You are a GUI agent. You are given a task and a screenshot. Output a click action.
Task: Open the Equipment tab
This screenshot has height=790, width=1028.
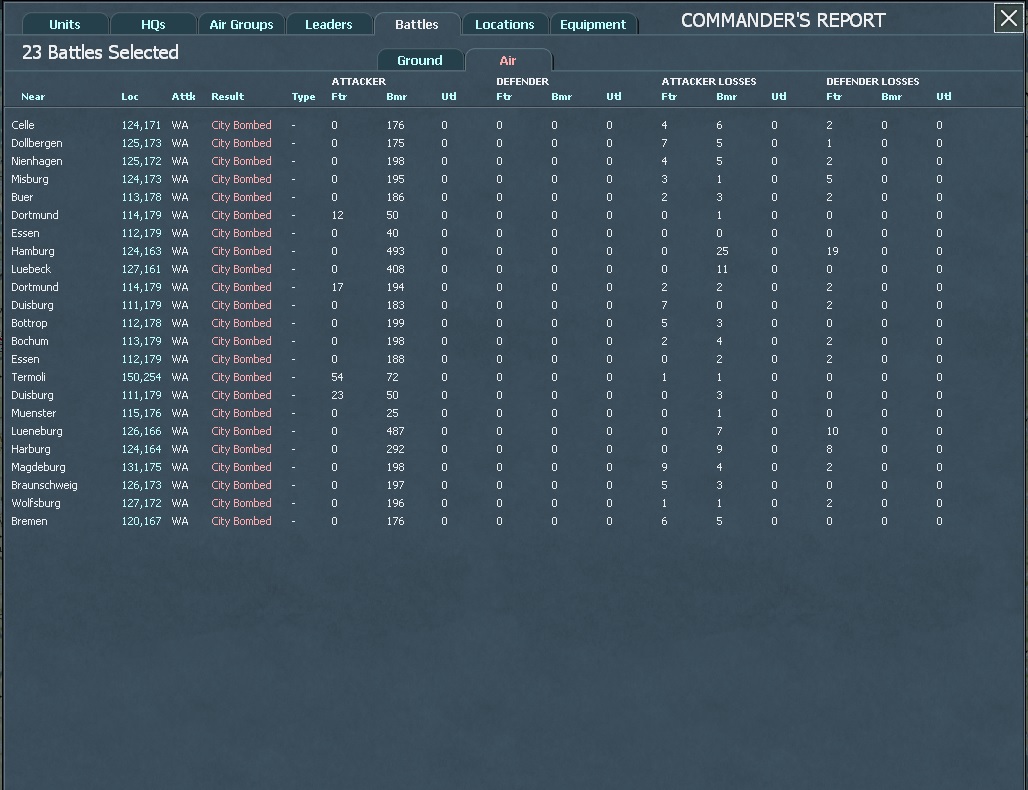(x=593, y=24)
